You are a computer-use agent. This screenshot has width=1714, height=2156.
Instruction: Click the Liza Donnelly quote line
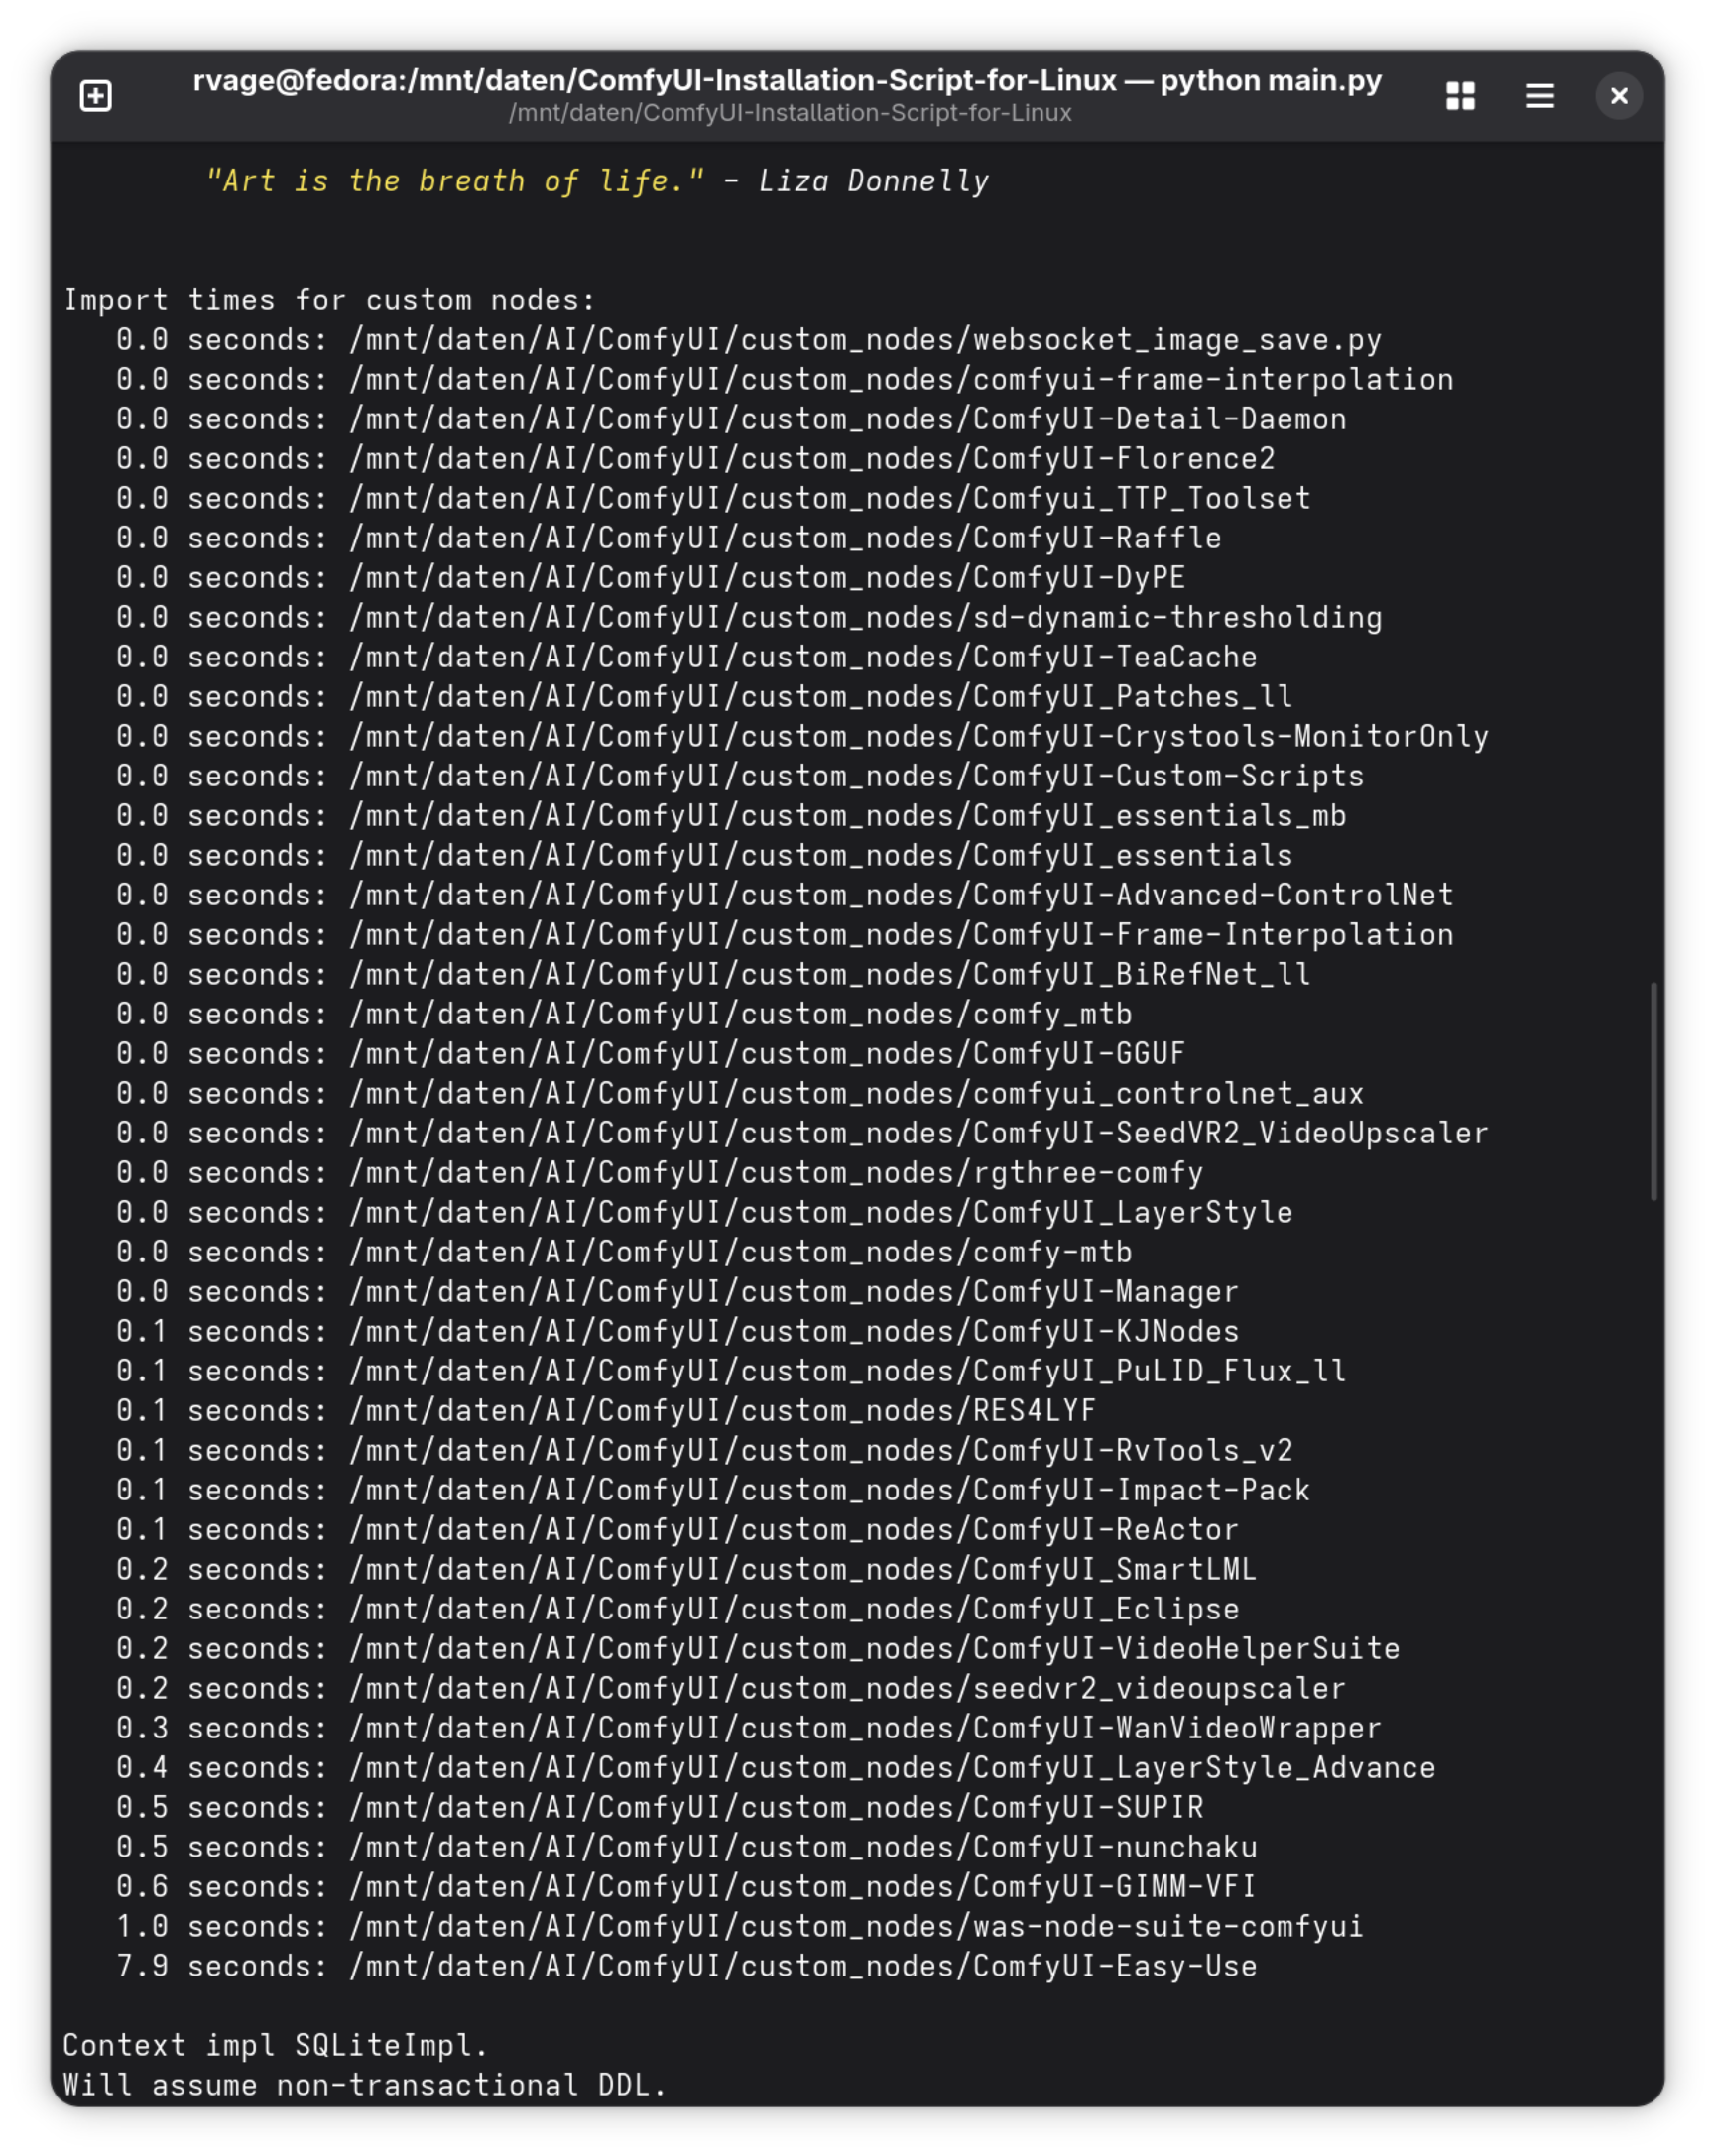point(596,181)
